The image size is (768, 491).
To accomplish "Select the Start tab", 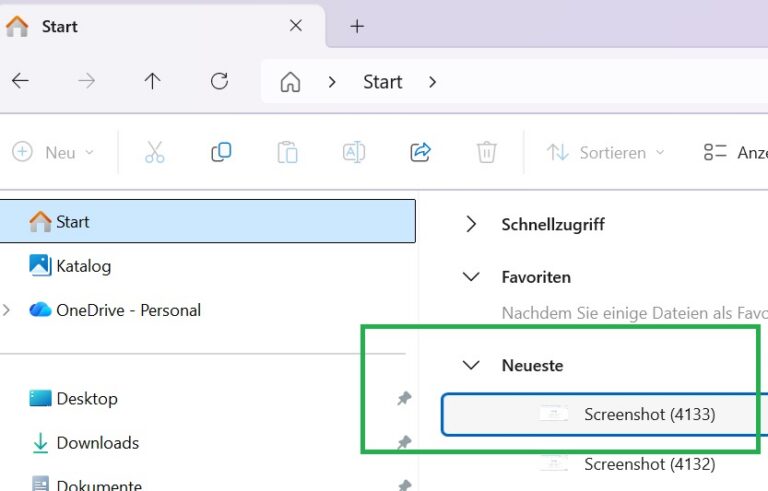I will (x=162, y=26).
